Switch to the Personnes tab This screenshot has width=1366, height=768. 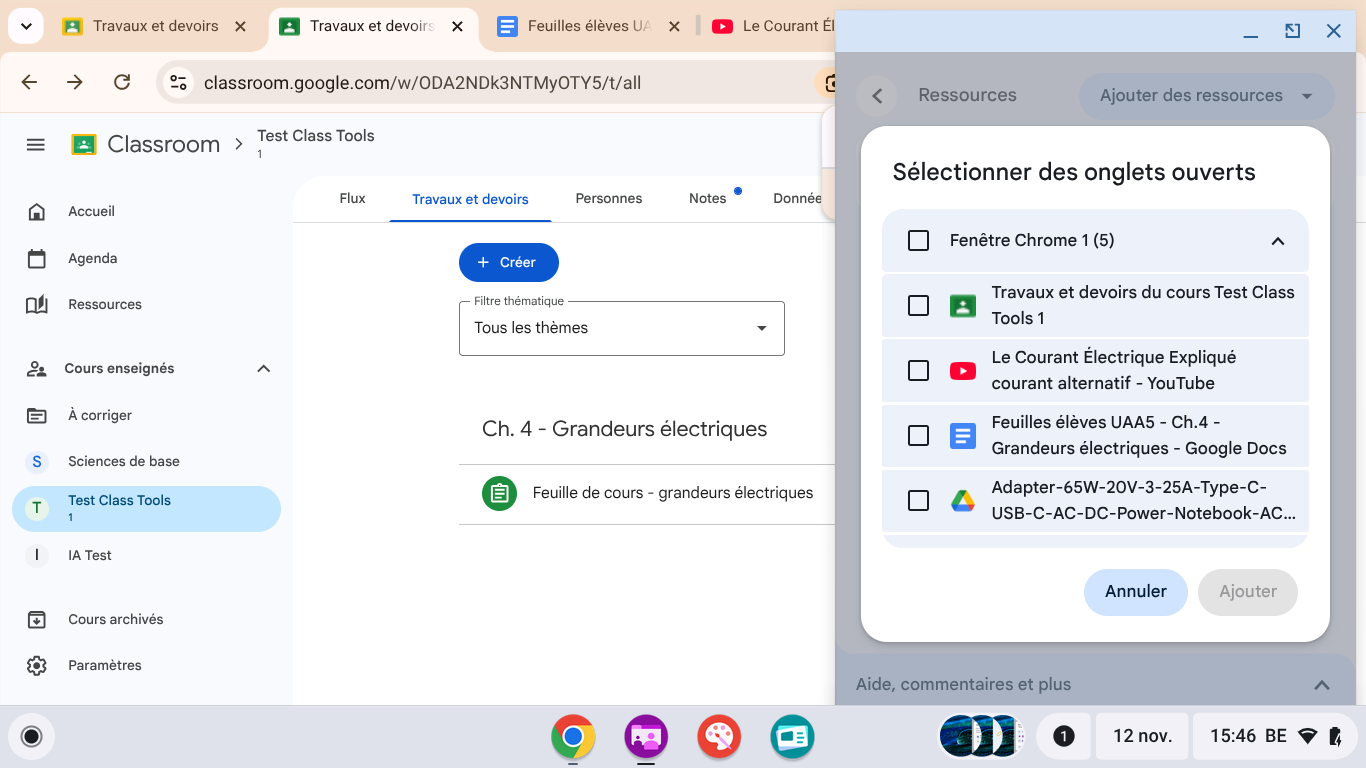(608, 199)
